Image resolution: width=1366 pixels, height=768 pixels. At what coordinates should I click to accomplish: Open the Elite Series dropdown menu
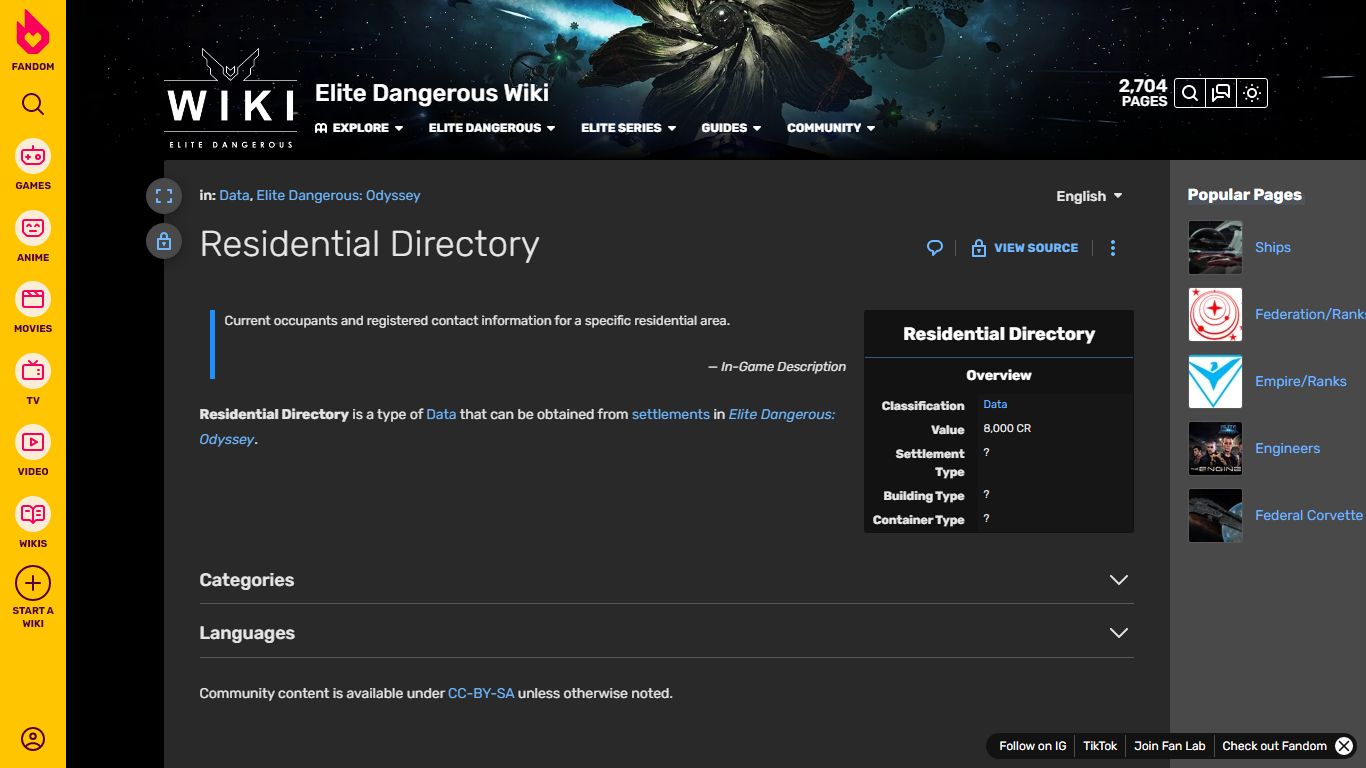629,128
